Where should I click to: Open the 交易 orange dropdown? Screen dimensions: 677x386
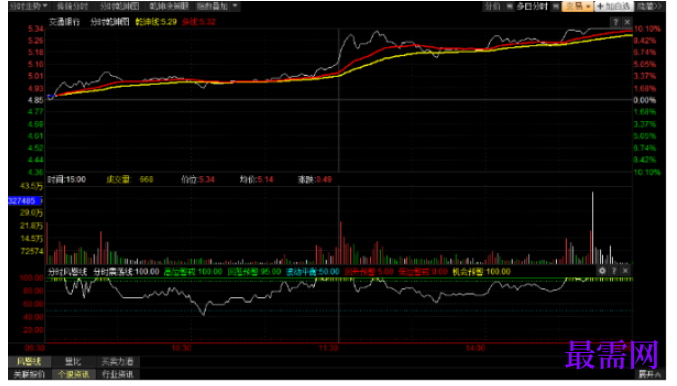pyautogui.click(x=578, y=6)
